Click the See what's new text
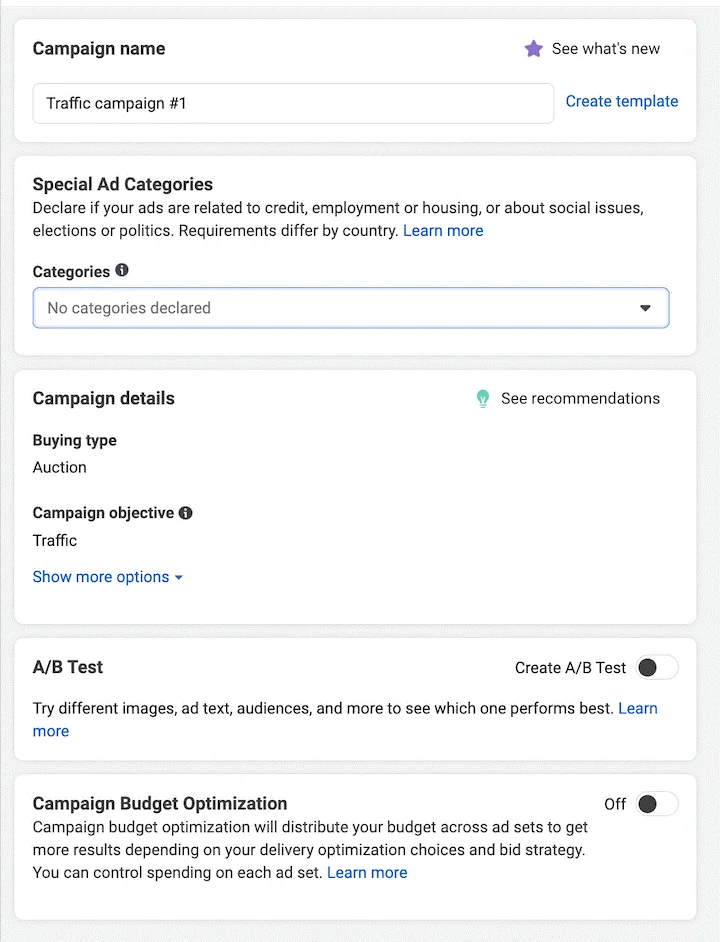Viewport: 720px width, 942px height. 606,49
